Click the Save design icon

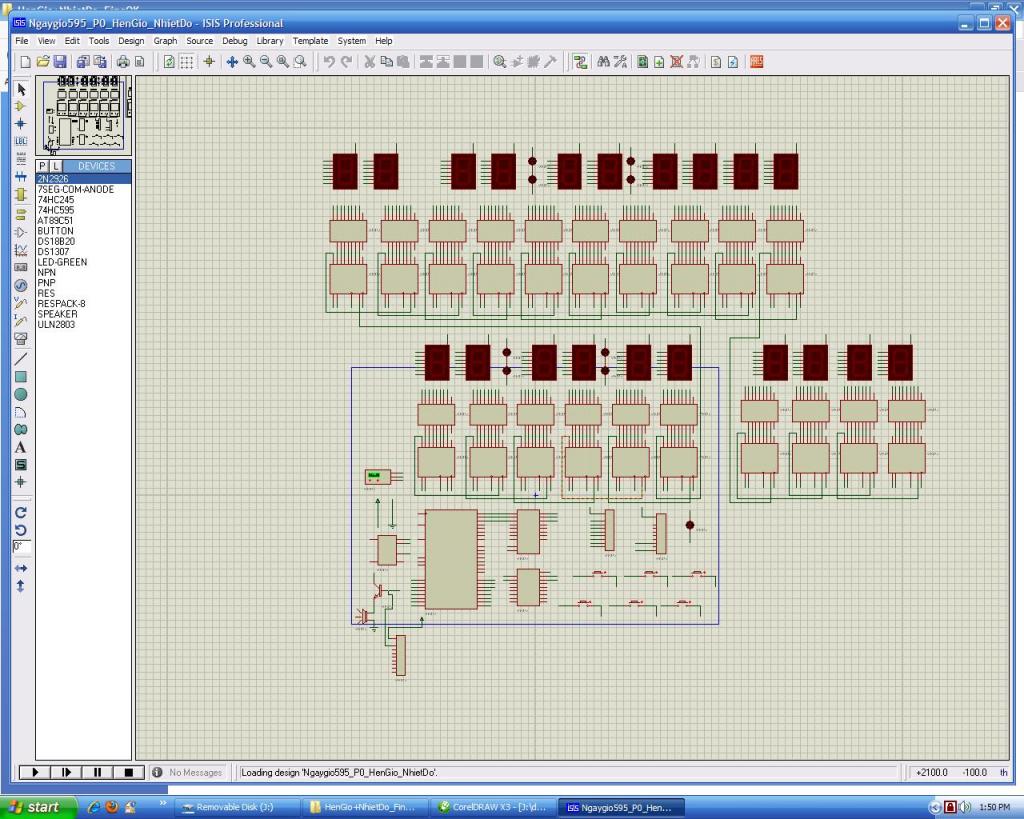pos(60,62)
